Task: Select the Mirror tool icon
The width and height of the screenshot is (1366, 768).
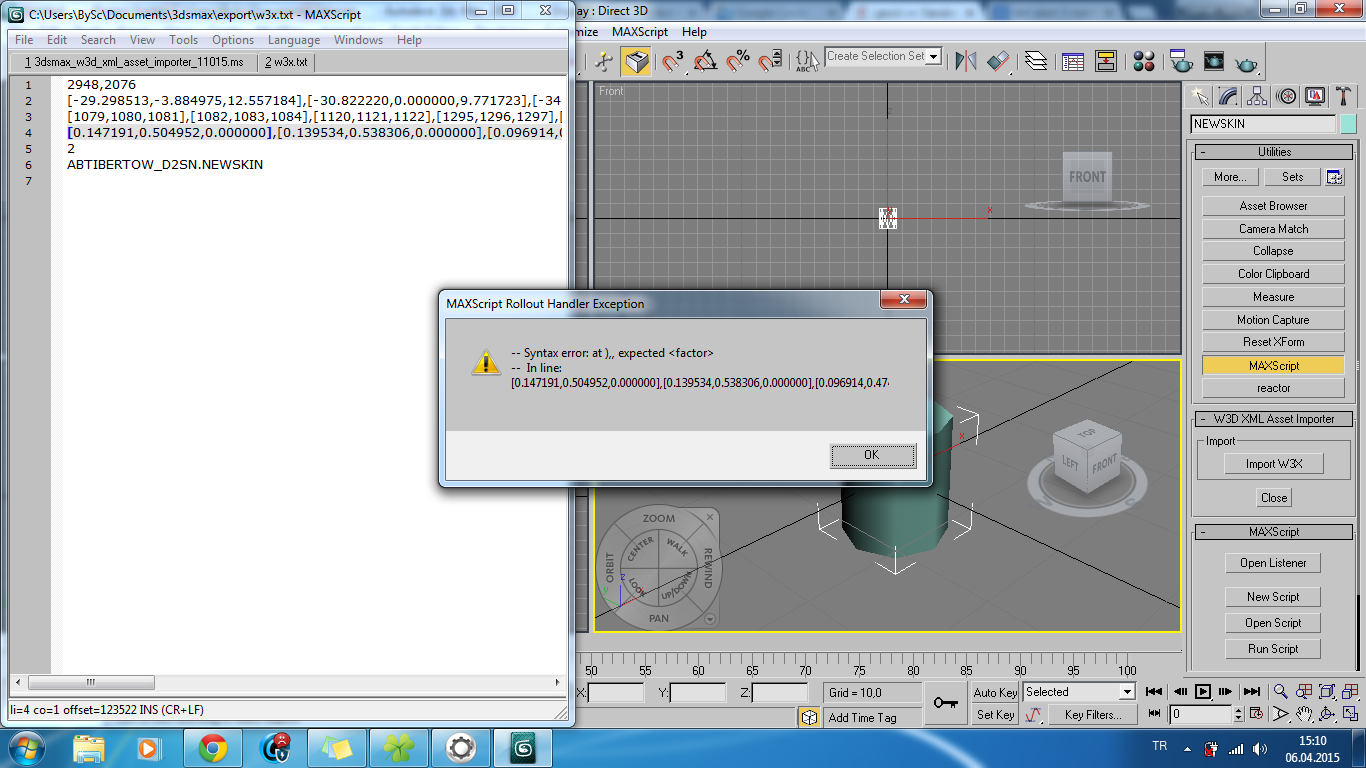Action: click(966, 62)
